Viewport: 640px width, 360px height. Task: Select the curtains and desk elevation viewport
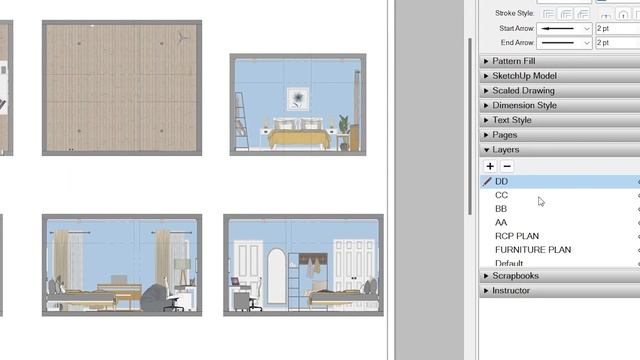[x=122, y=265]
